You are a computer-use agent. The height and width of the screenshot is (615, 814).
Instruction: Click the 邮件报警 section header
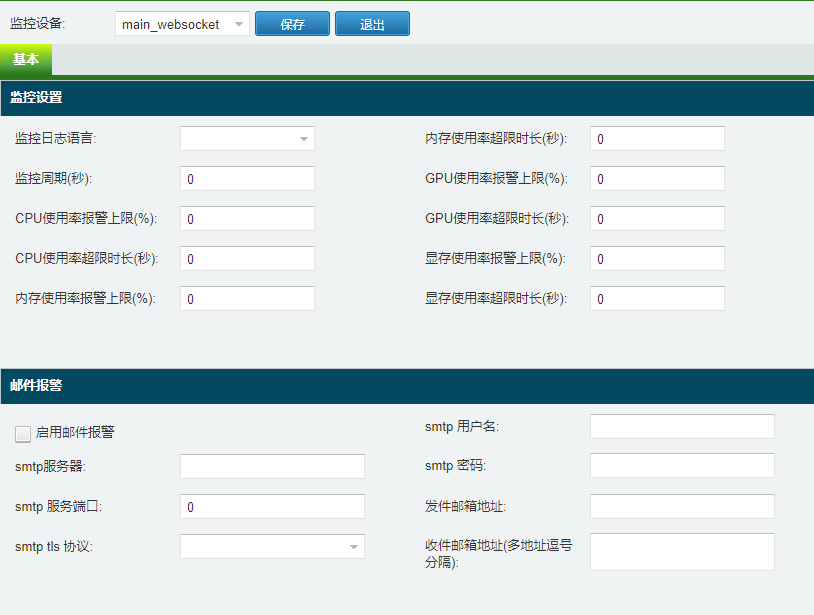click(407, 386)
